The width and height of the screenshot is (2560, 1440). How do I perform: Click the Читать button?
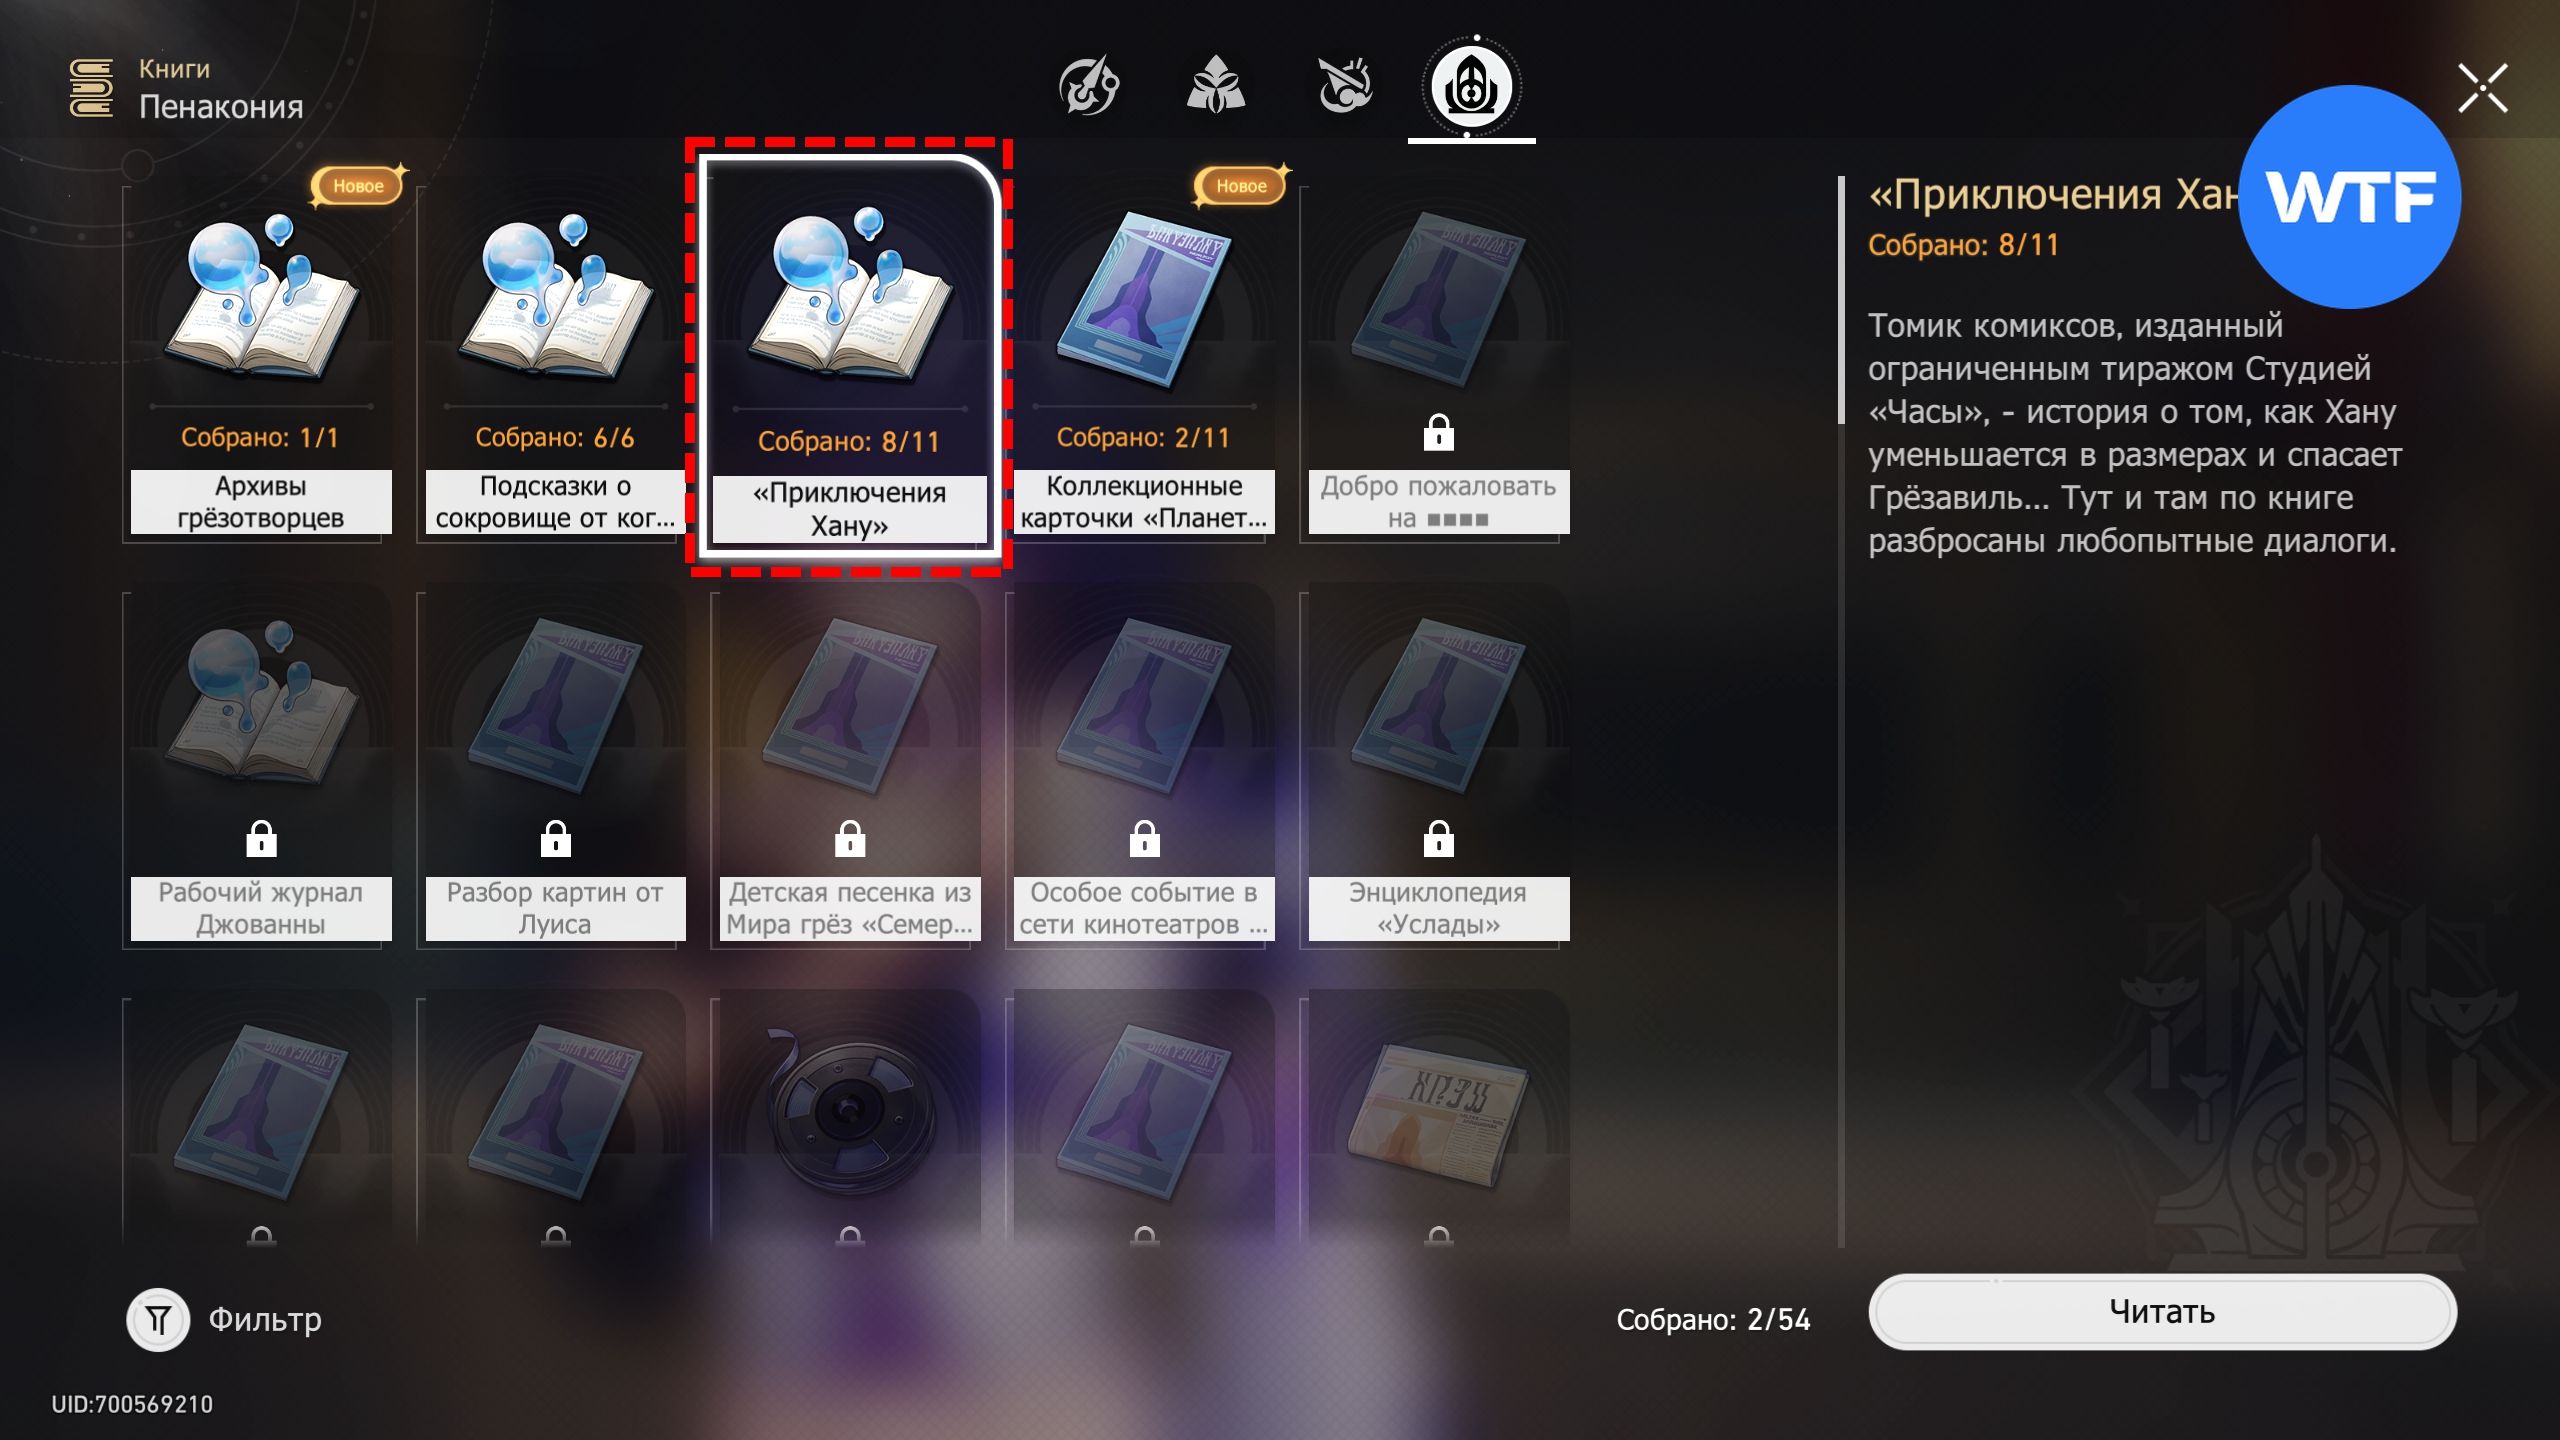point(2162,1311)
